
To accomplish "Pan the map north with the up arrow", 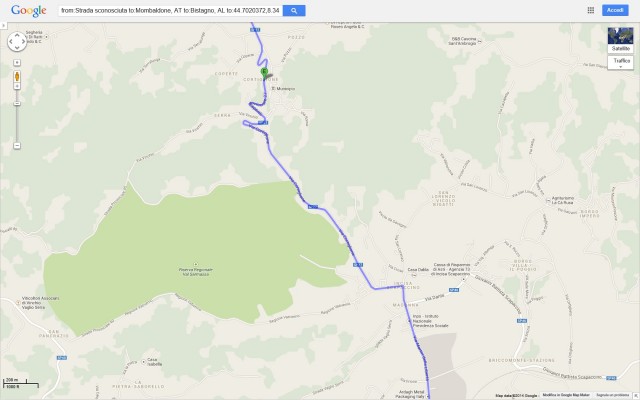I will click(x=17, y=35).
